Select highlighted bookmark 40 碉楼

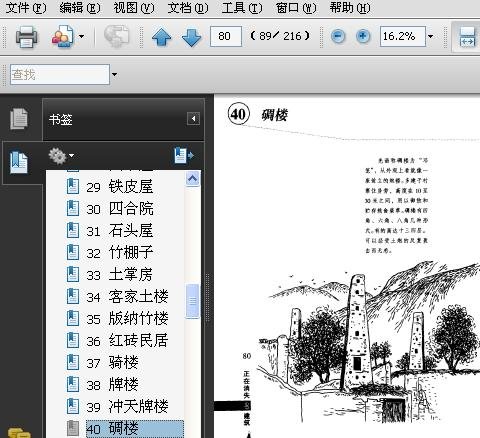(x=135, y=429)
